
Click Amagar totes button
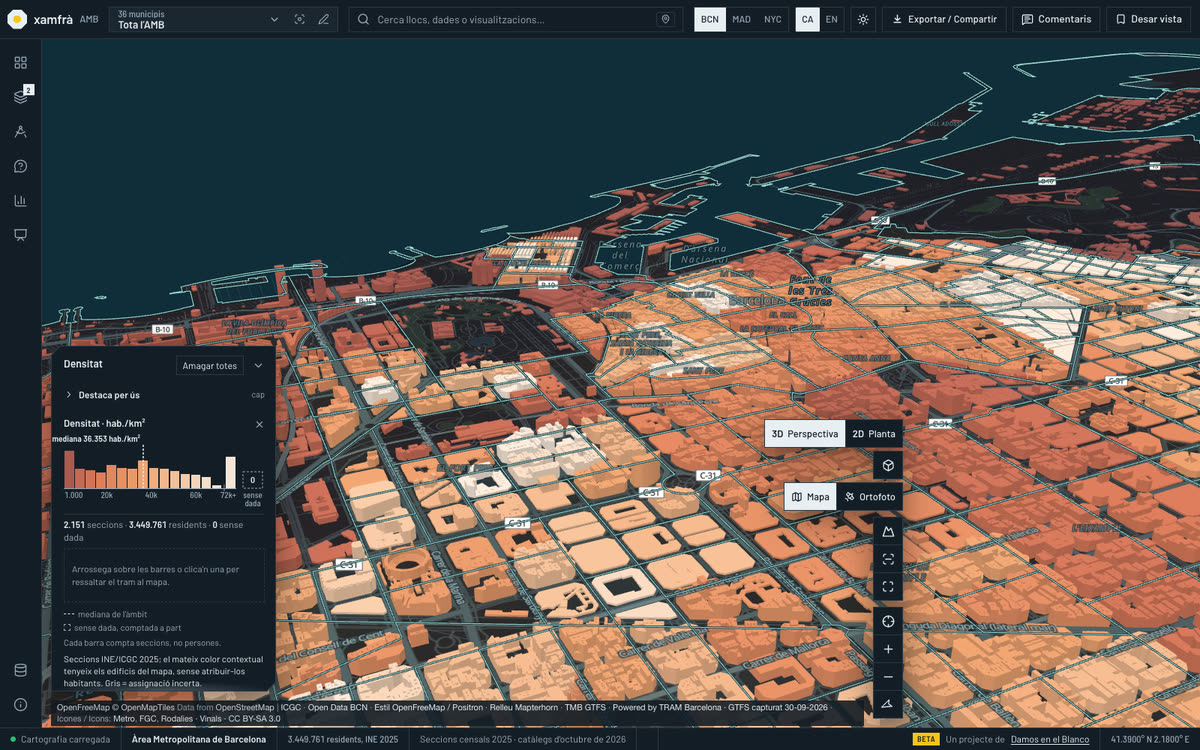[210, 366]
